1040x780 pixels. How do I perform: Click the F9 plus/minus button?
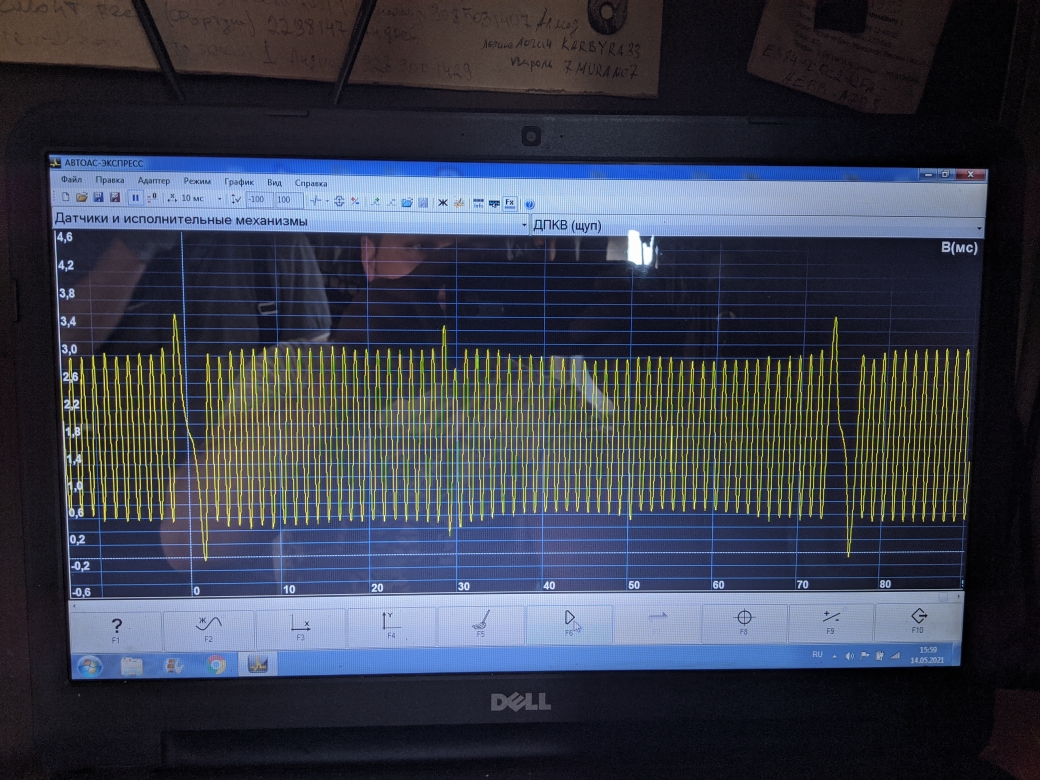pyautogui.click(x=830, y=622)
